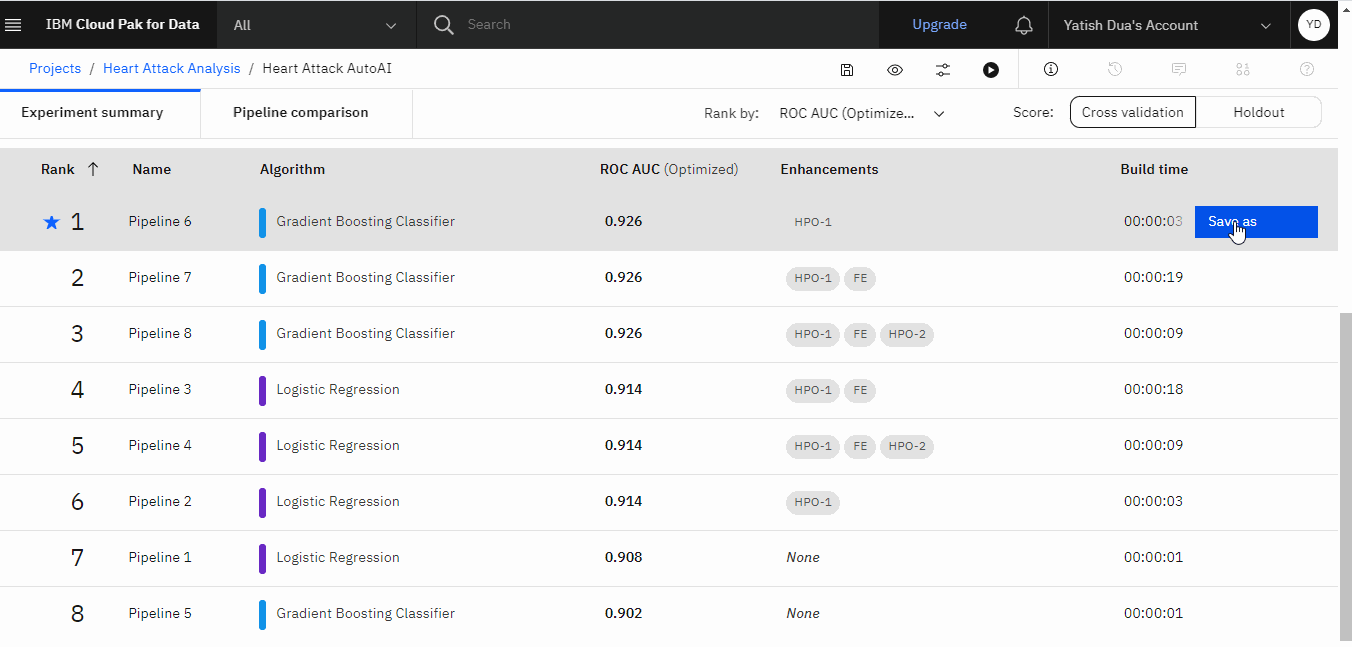This screenshot has height=647, width=1352.
Task: Select Pipeline 5 name
Action: point(160,614)
